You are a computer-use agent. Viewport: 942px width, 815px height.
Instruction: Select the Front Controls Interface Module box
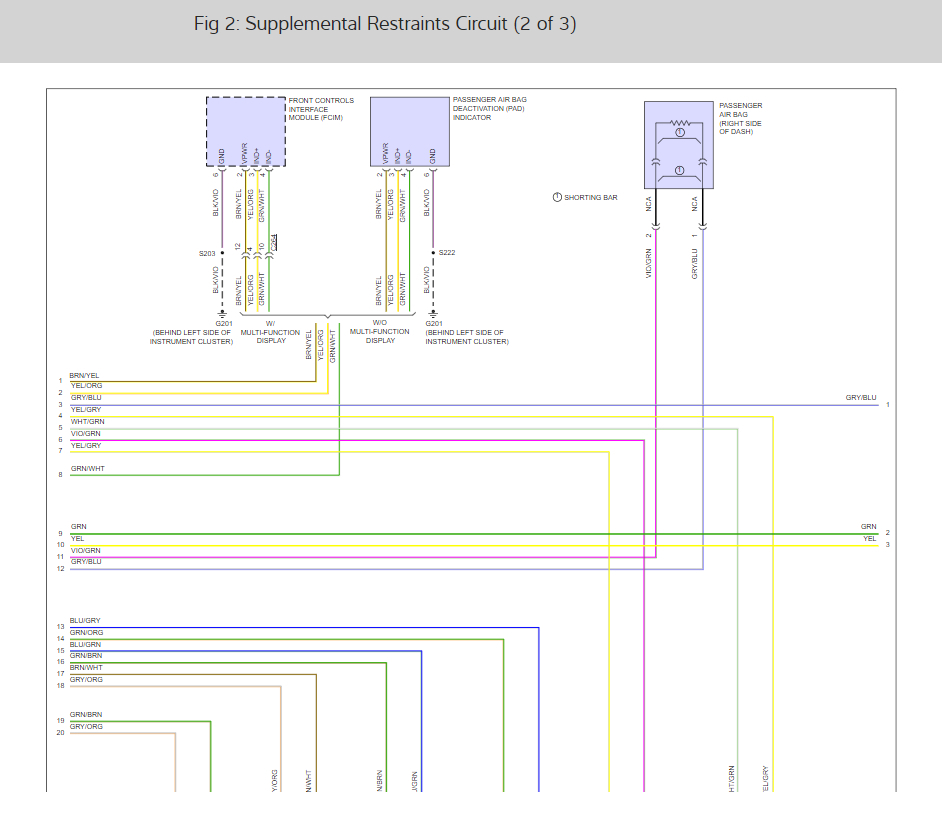coord(246,132)
